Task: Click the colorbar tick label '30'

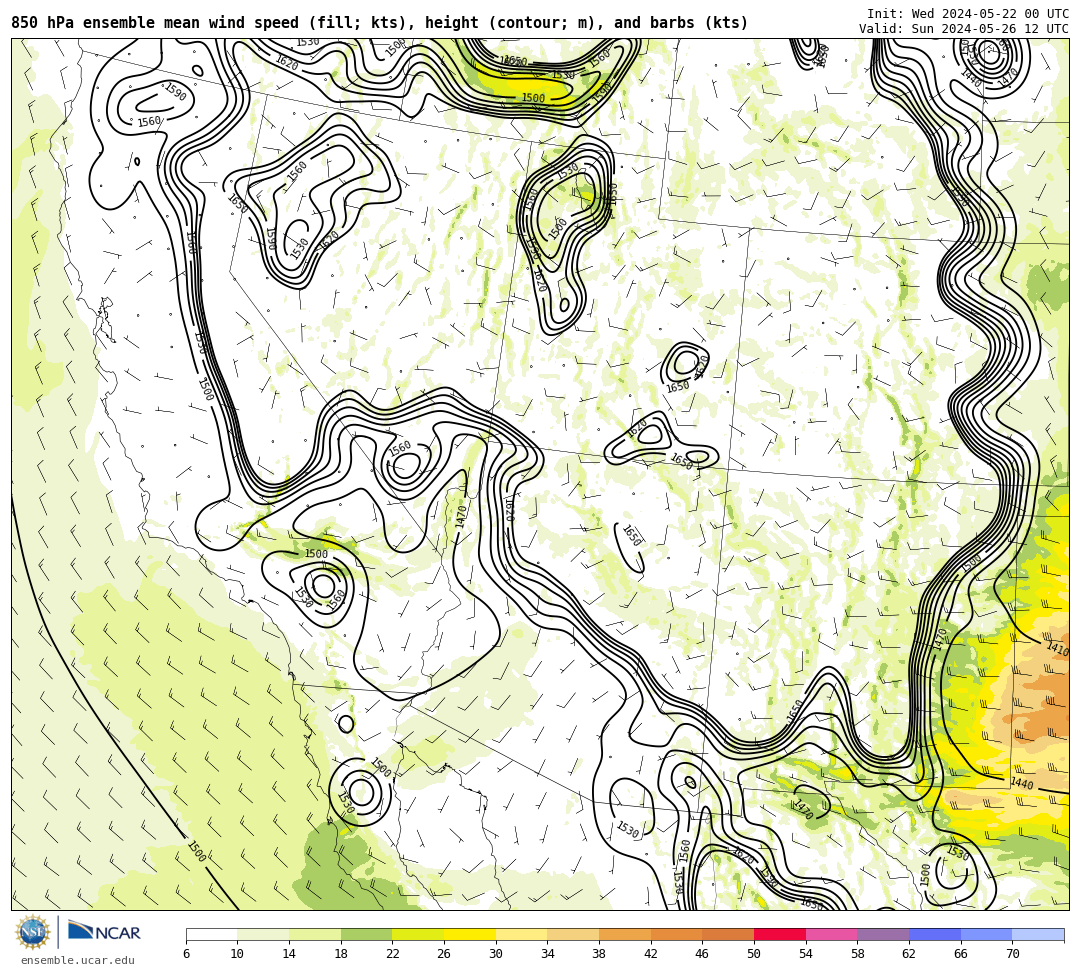Action: pos(495,954)
